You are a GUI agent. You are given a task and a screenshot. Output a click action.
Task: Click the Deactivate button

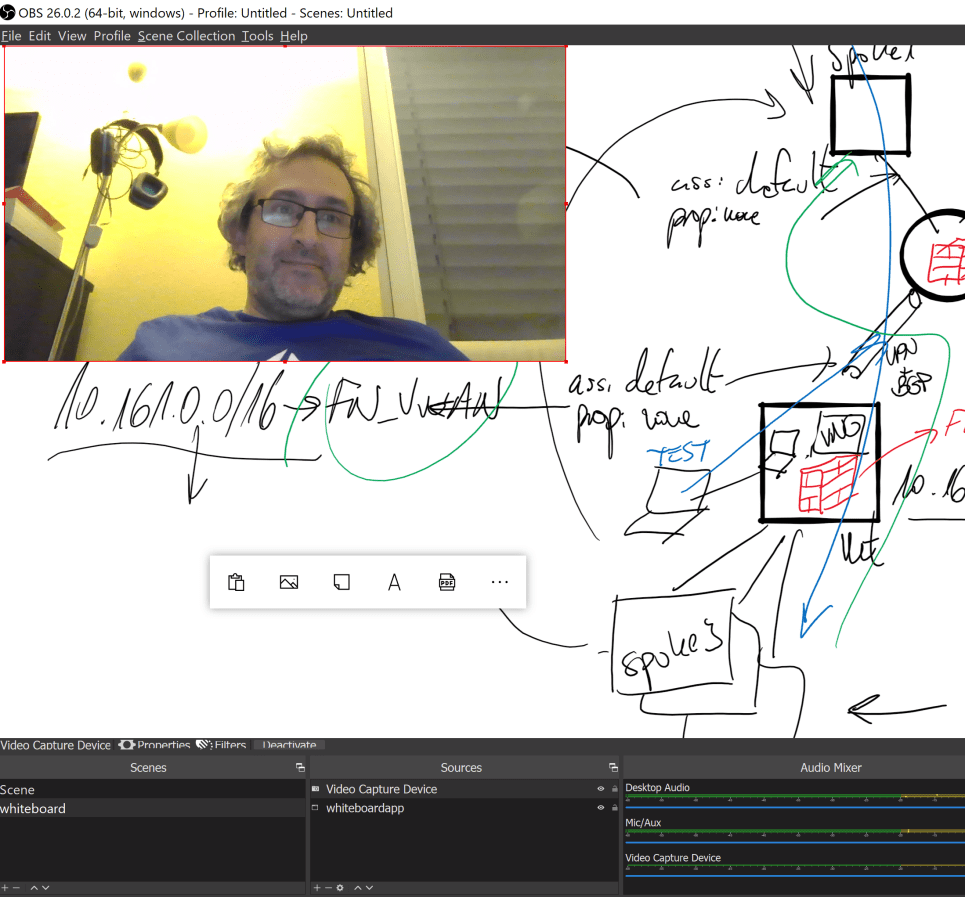pyautogui.click(x=289, y=745)
